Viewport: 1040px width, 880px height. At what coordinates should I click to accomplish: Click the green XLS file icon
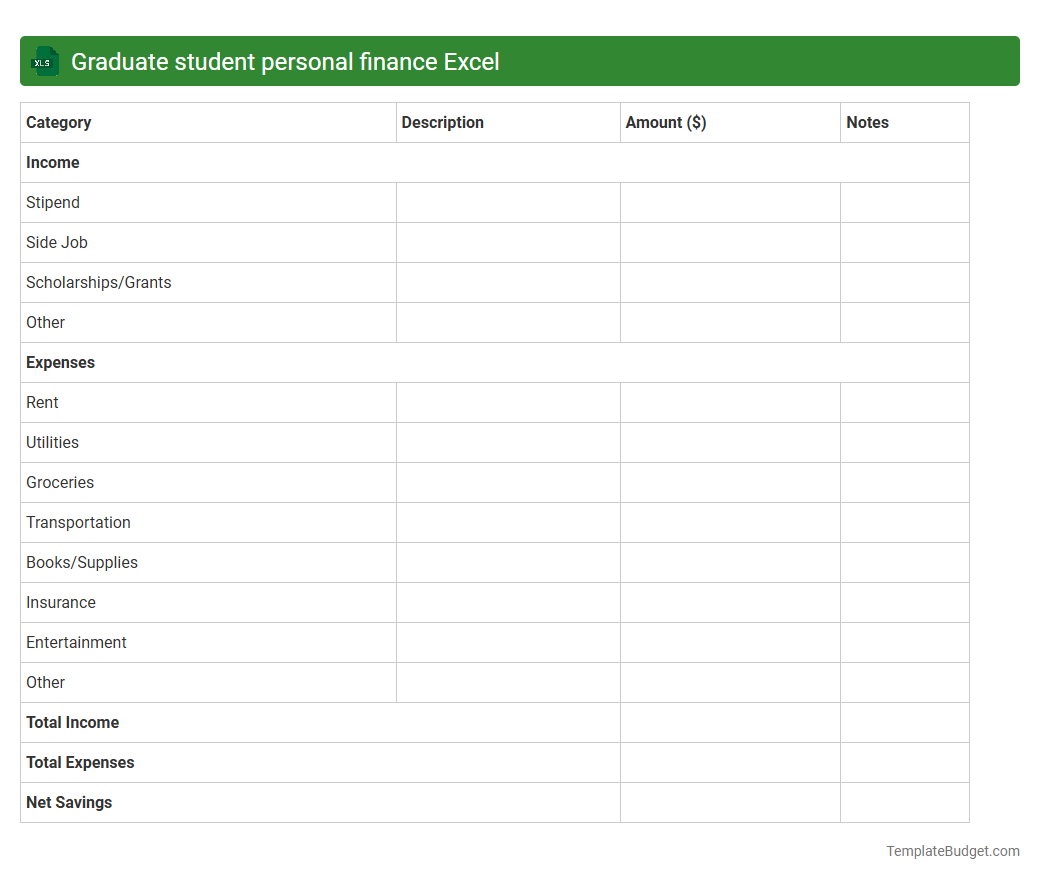point(44,61)
